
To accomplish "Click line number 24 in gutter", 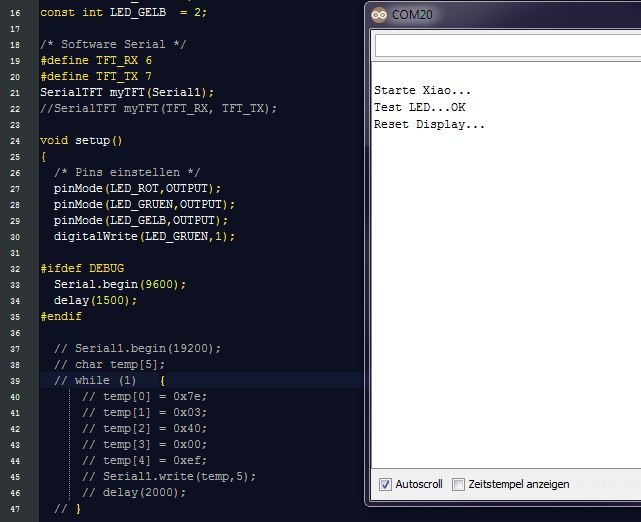I will [x=15, y=141].
